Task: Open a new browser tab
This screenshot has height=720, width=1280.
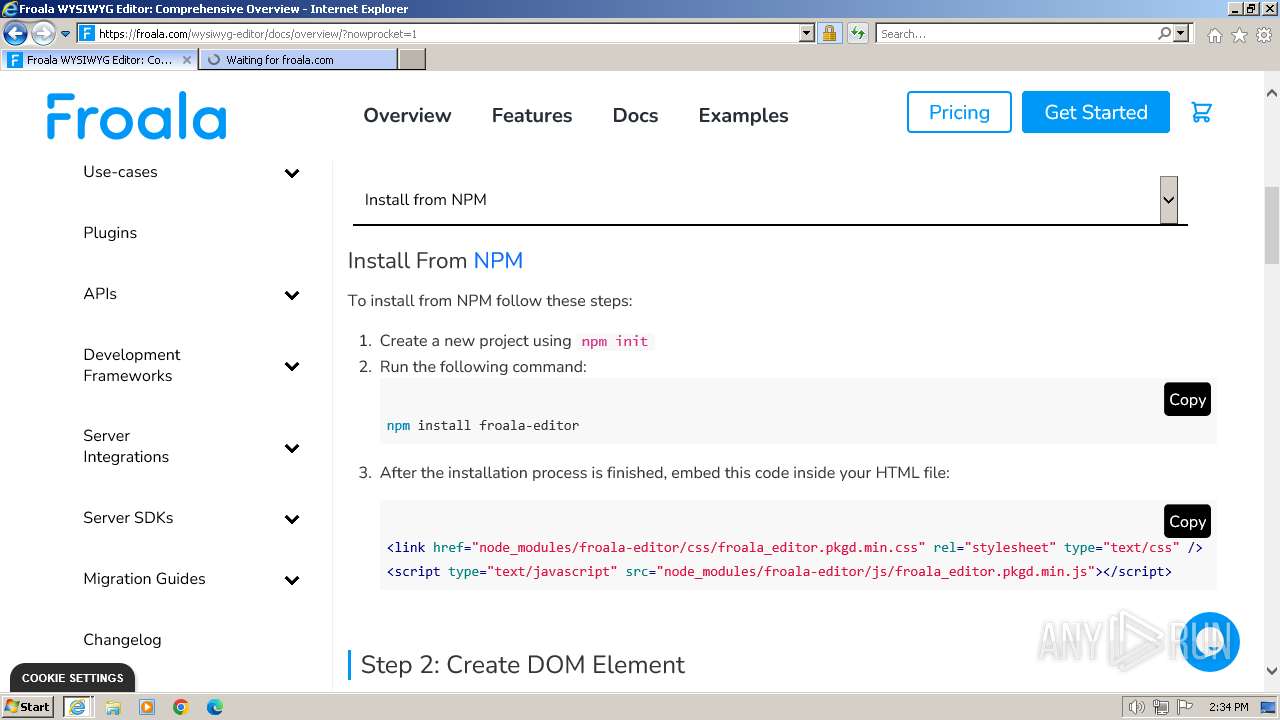Action: pos(412,60)
